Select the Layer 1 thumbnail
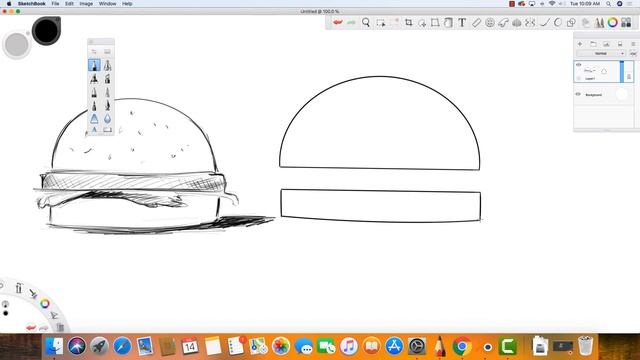This screenshot has width=640, height=360. click(597, 71)
